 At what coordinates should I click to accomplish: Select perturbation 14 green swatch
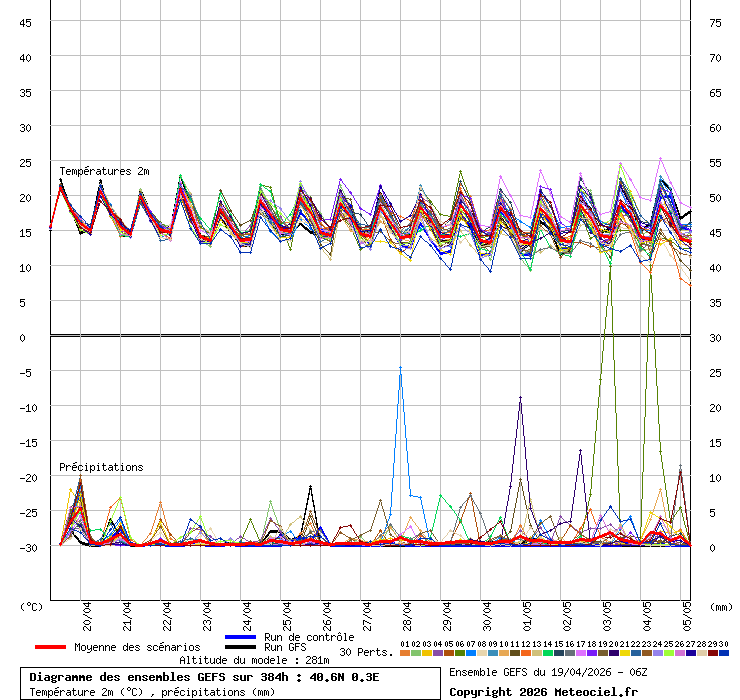click(x=548, y=653)
